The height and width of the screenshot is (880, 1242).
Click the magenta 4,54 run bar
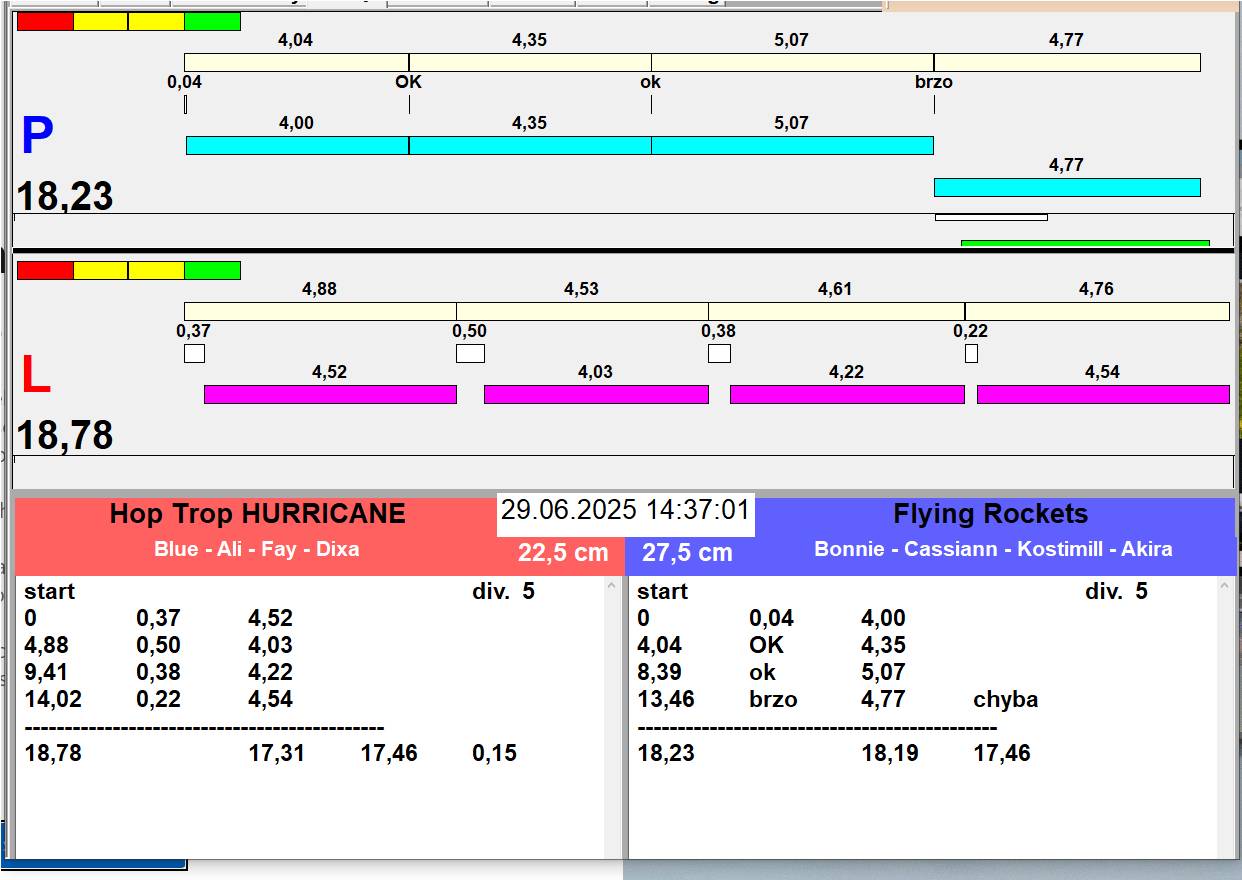click(x=1102, y=394)
